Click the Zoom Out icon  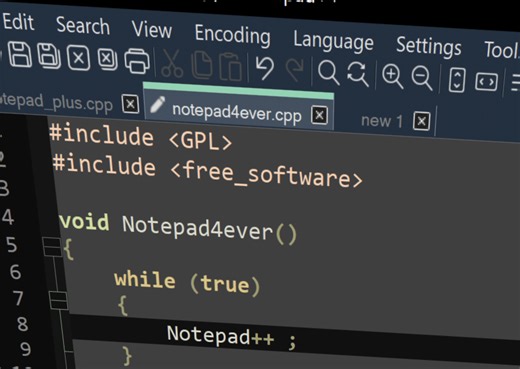click(x=422, y=78)
